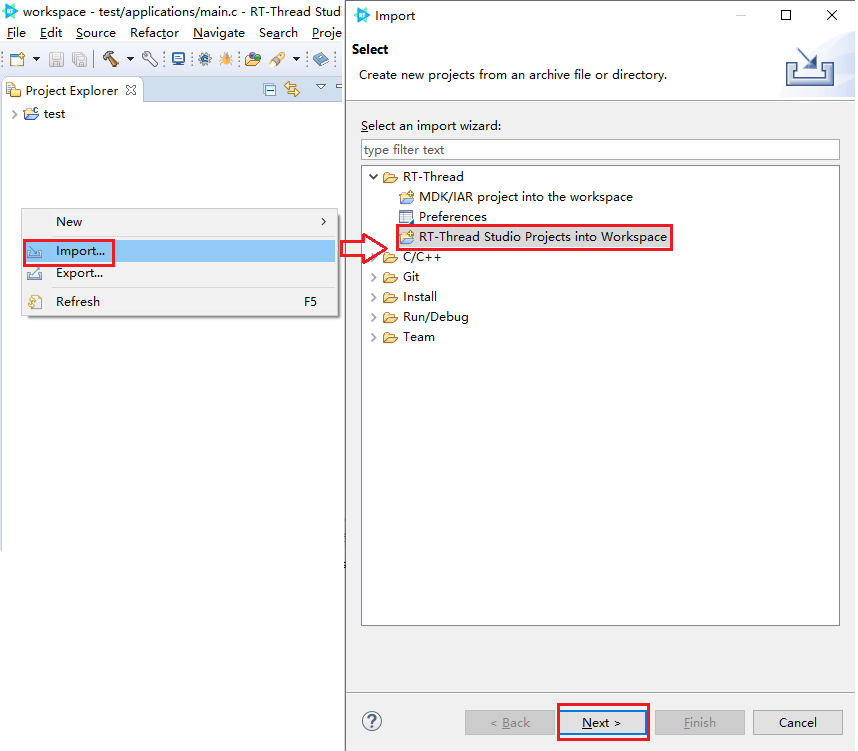Click Cancel in the Import dialog
The width and height of the screenshot is (858, 751).
(797, 722)
